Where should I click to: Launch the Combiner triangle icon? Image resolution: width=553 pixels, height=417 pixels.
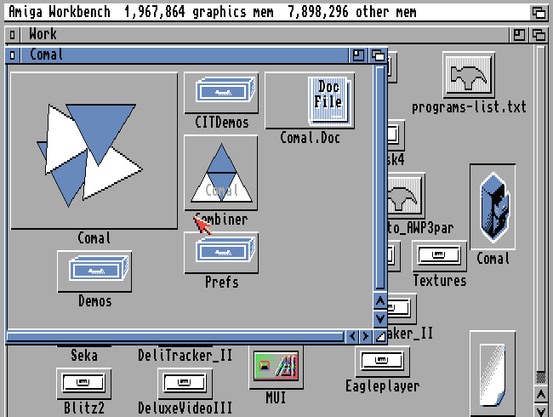coord(221,173)
